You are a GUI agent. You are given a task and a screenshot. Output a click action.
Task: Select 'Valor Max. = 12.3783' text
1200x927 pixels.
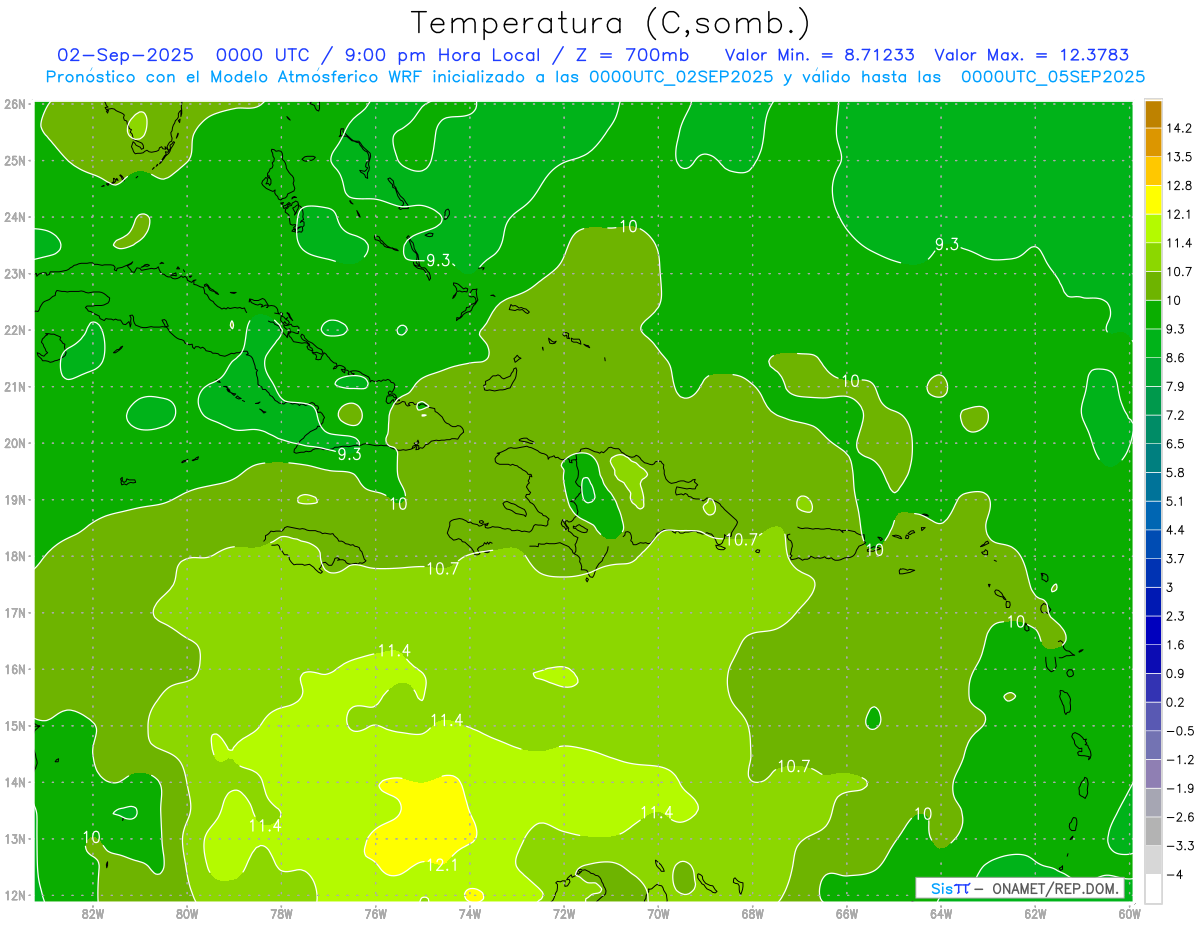coord(1032,55)
